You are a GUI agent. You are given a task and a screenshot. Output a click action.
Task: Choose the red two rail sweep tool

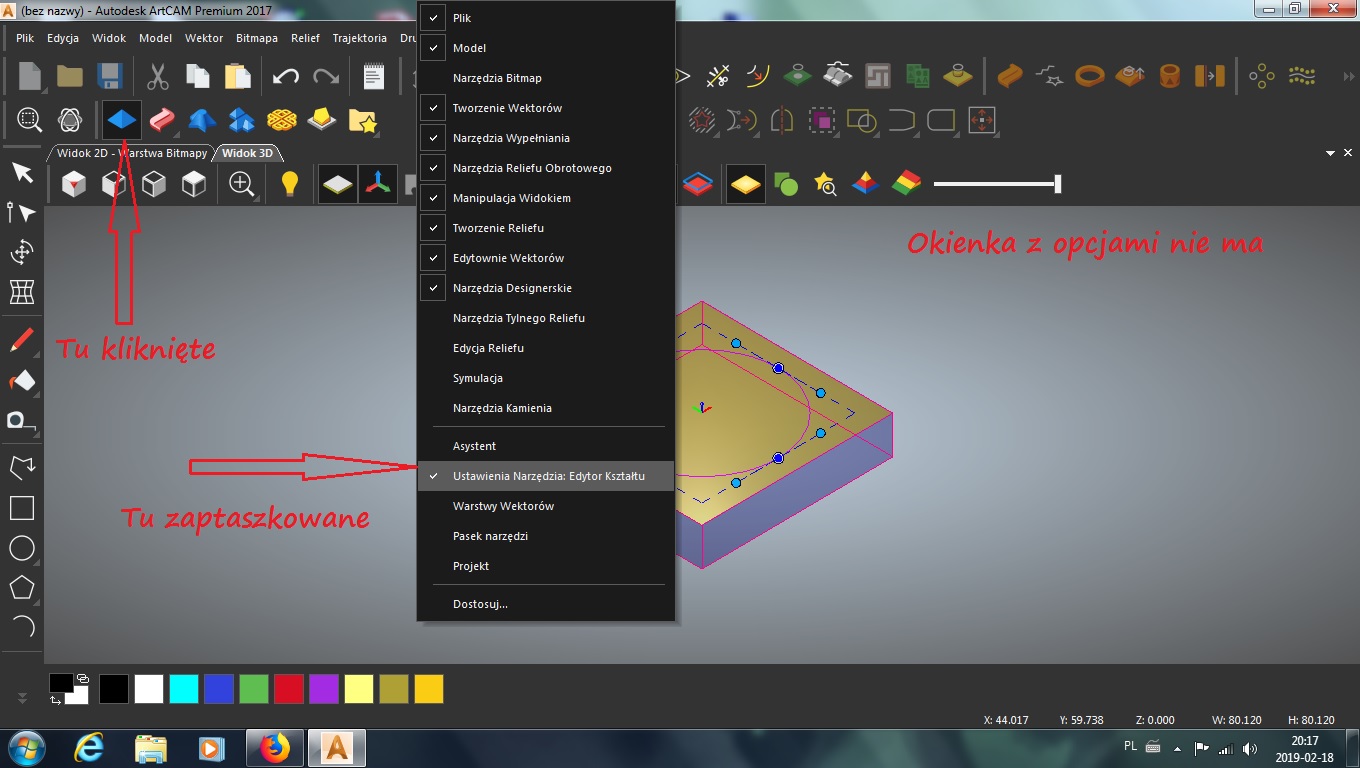[162, 120]
